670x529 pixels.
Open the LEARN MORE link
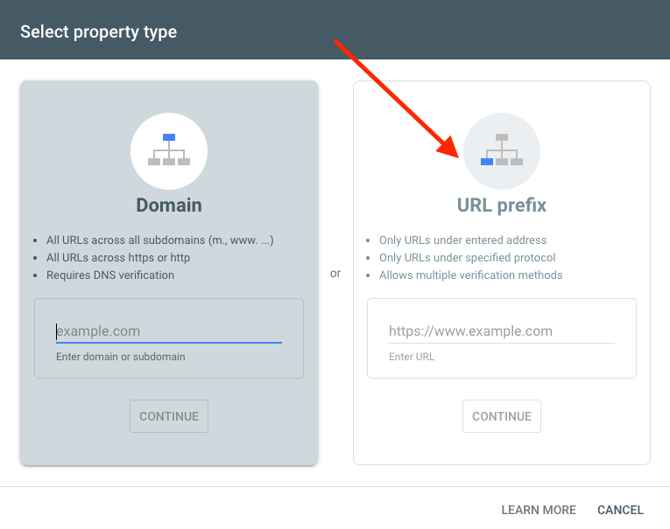pyautogui.click(x=538, y=510)
